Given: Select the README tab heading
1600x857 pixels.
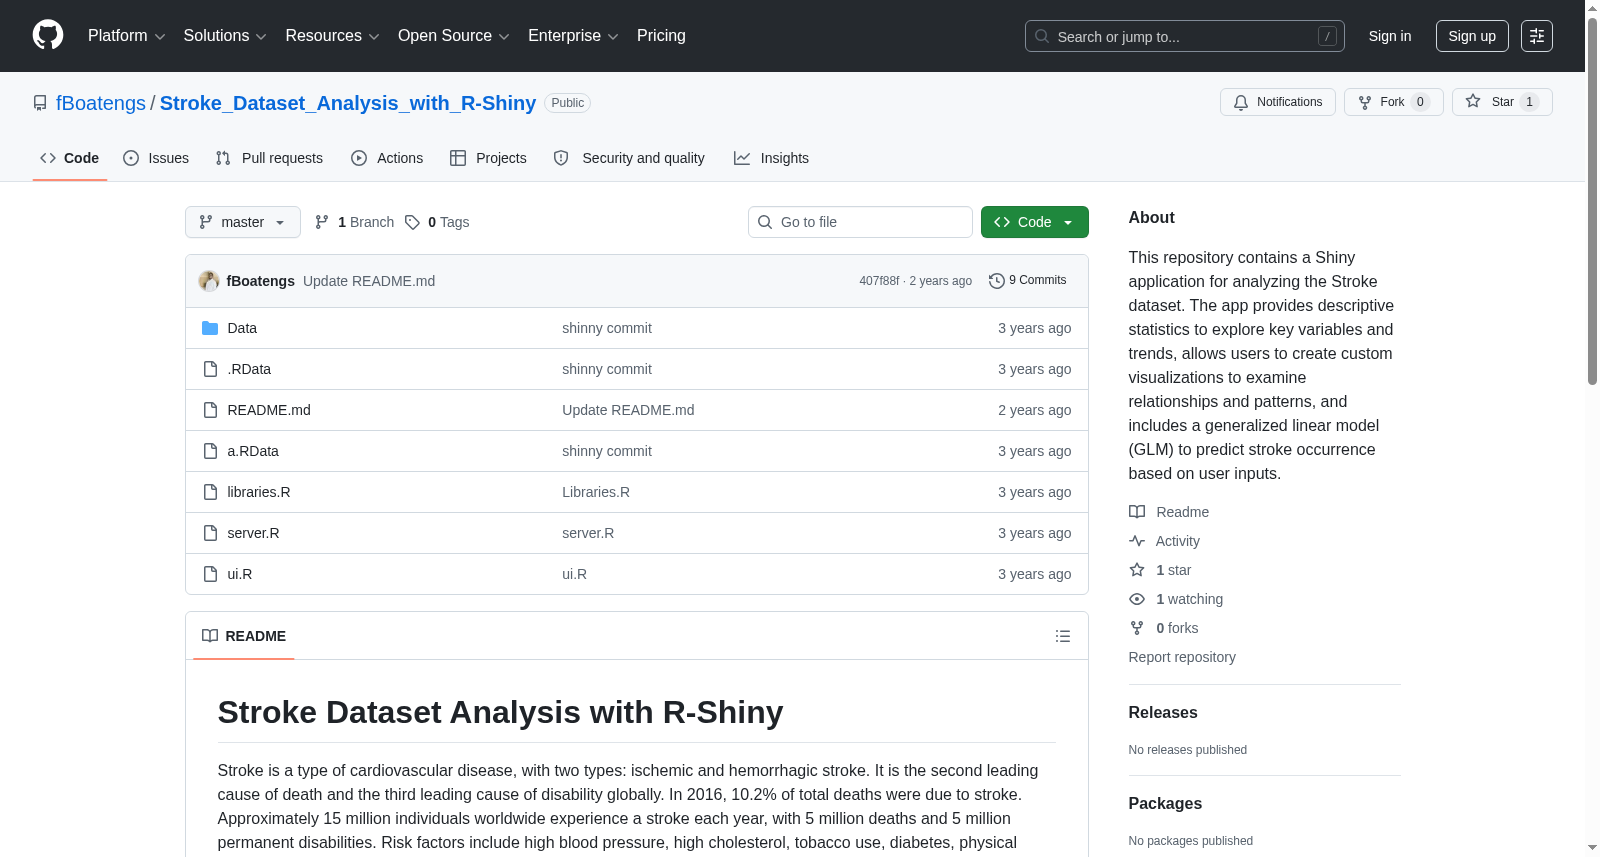Looking at the screenshot, I should (244, 636).
